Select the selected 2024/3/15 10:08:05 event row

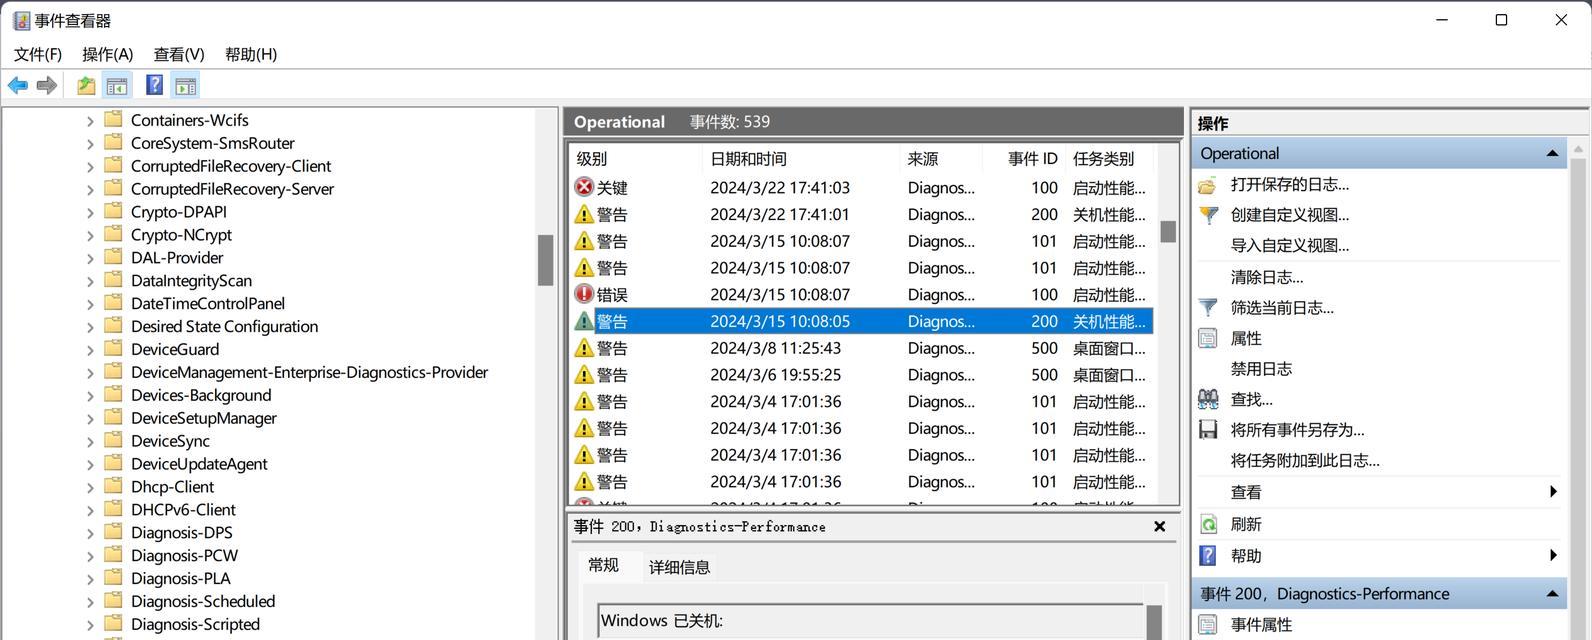(x=861, y=321)
